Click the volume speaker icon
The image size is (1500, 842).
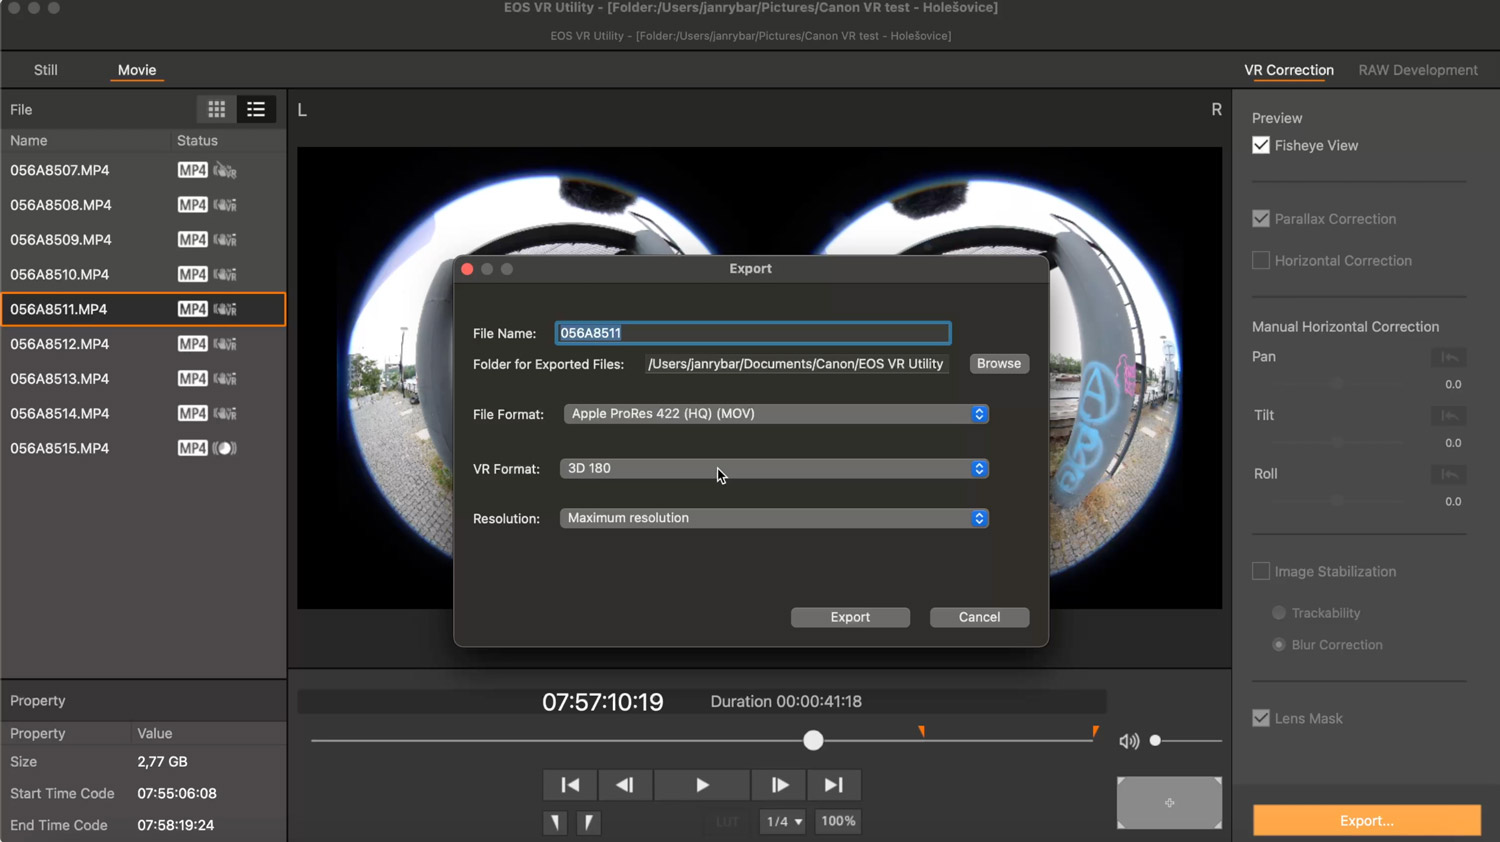[x=1129, y=741]
